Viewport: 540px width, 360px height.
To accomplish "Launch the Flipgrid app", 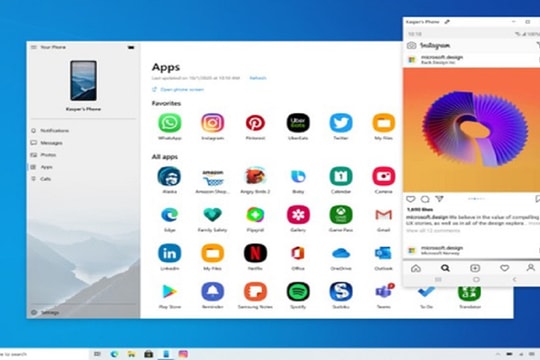I will point(255,215).
